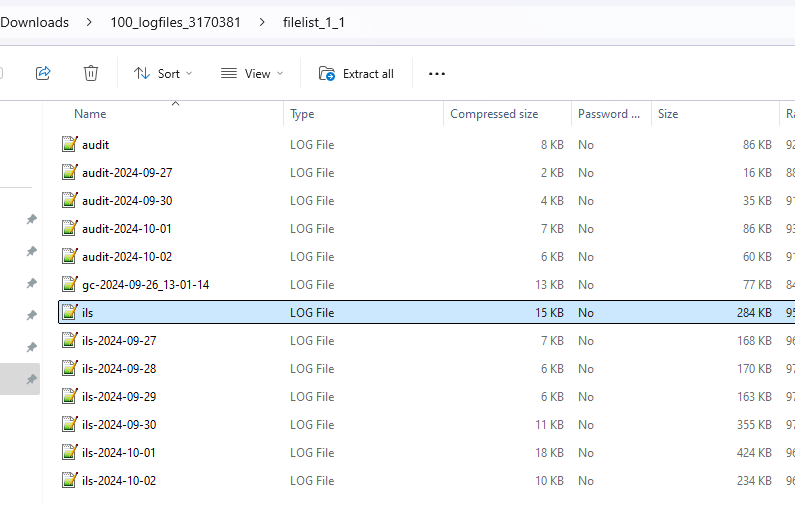Screen dimensions: 795x506
Task: Click the Delete trash can icon
Action: pos(91,73)
